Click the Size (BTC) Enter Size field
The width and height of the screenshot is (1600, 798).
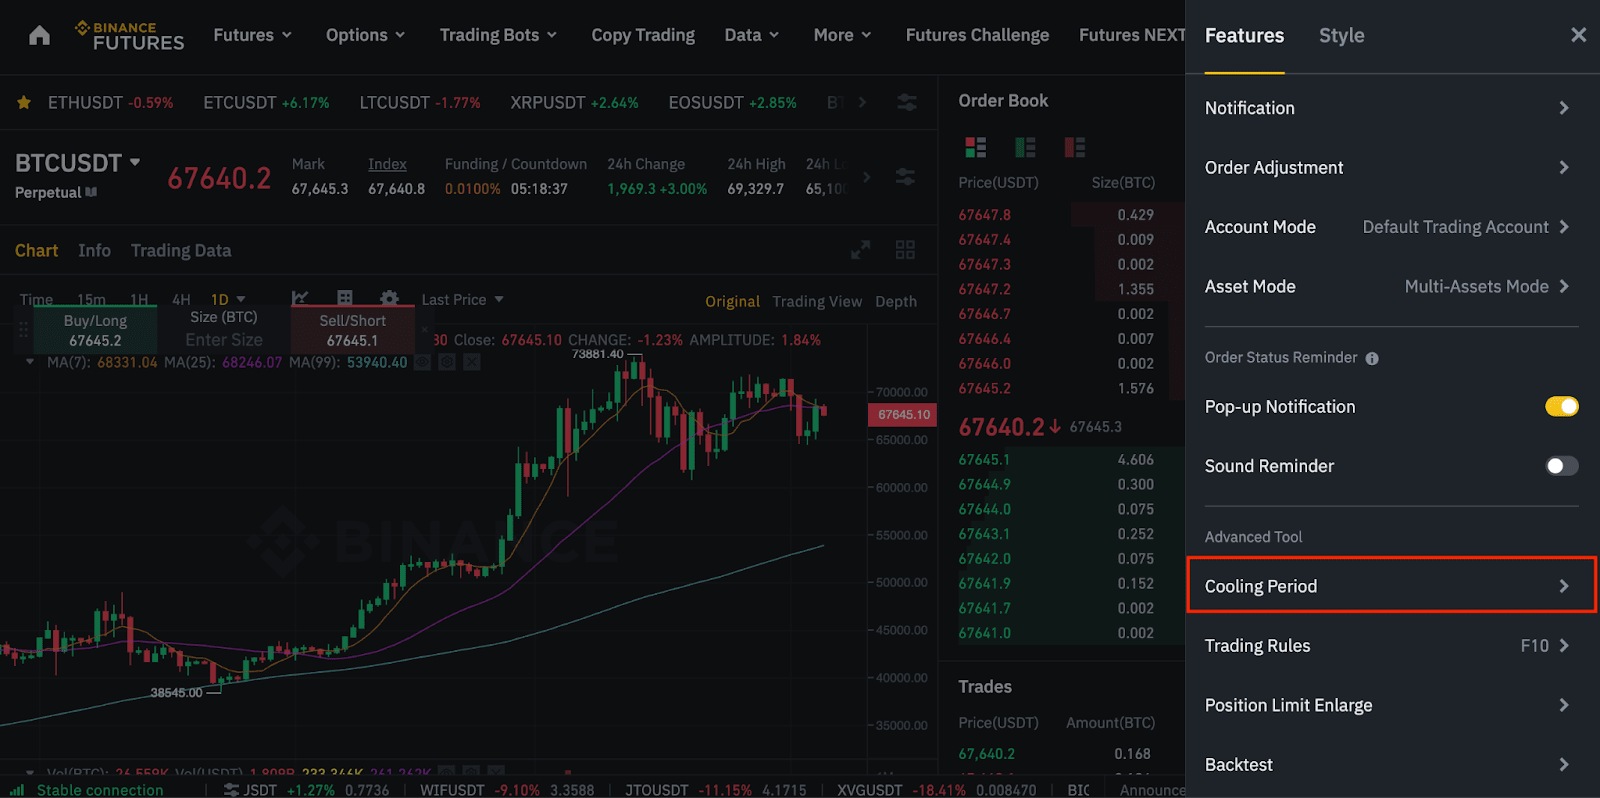point(224,340)
